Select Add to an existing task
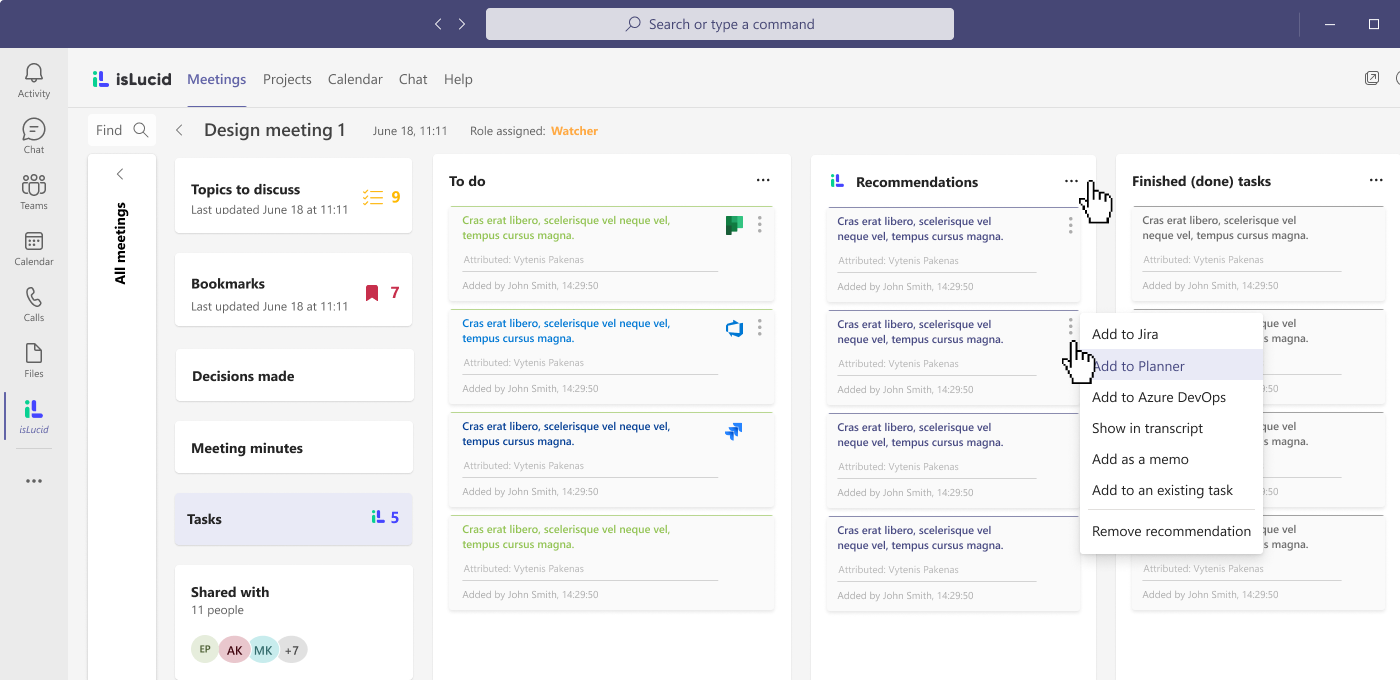Image resolution: width=1400 pixels, height=680 pixels. click(x=1171, y=490)
